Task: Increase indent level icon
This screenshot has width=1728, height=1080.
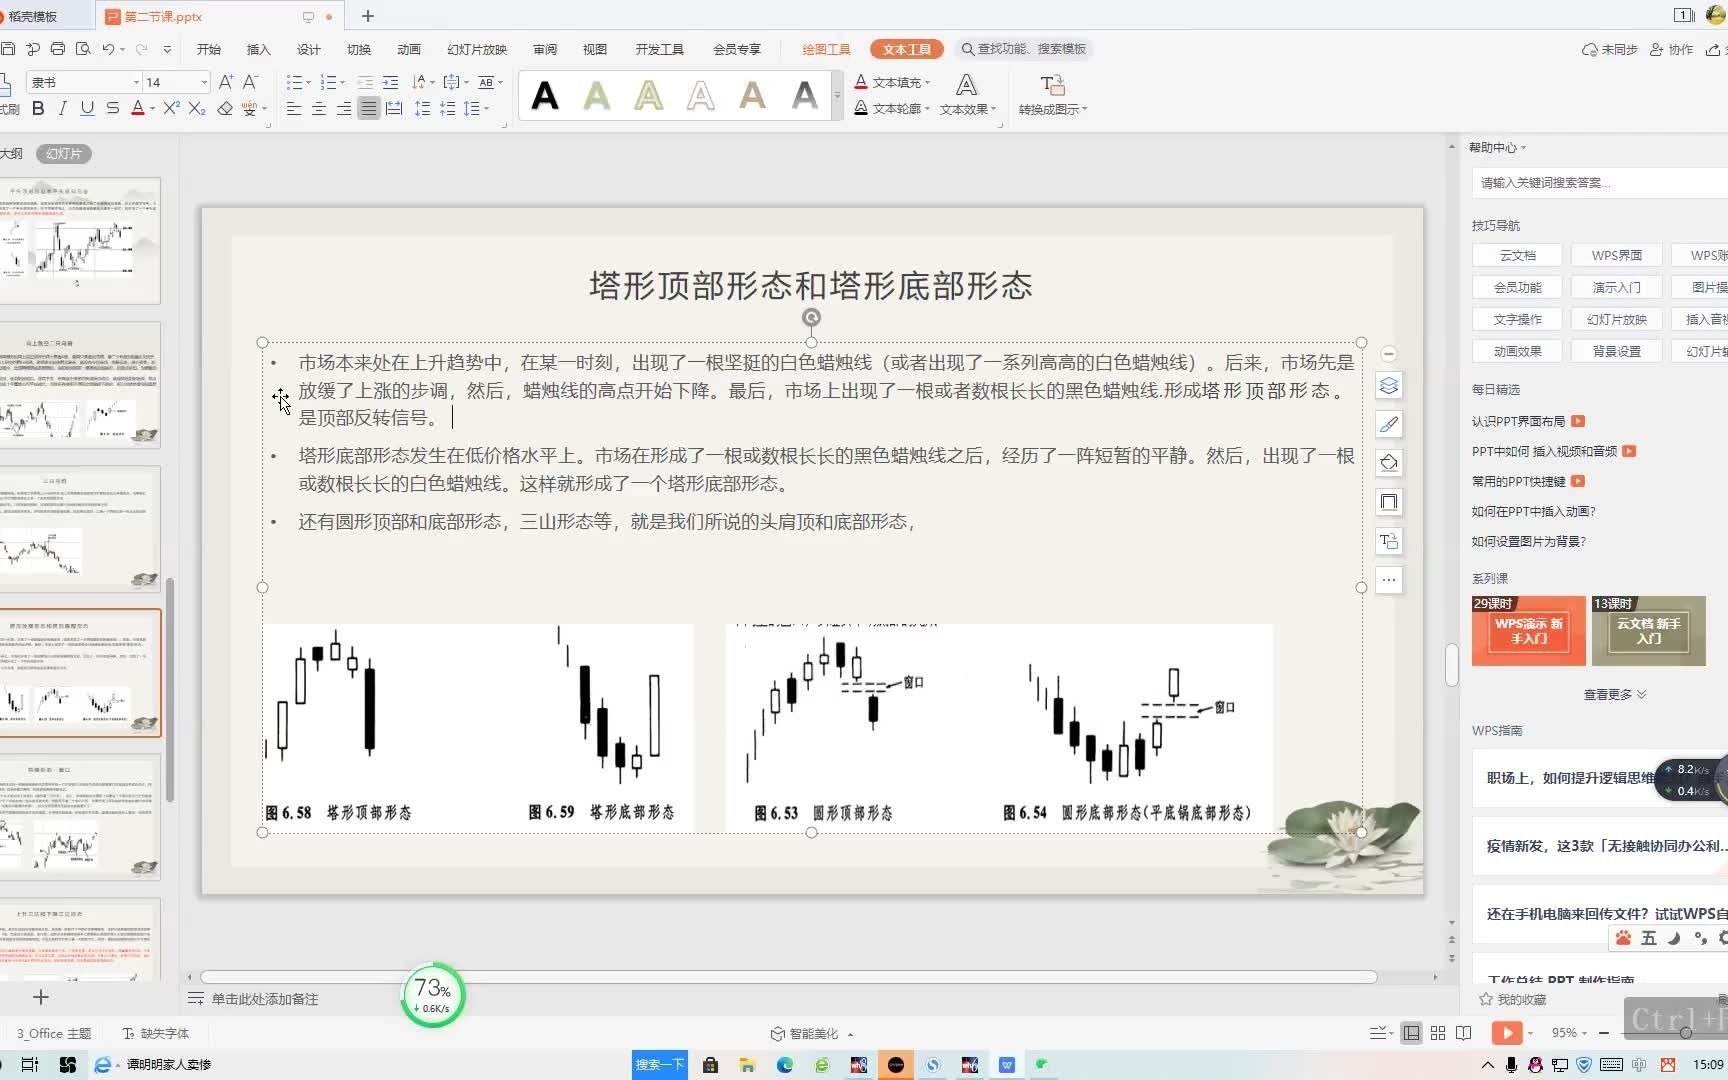Action: pyautogui.click(x=390, y=82)
